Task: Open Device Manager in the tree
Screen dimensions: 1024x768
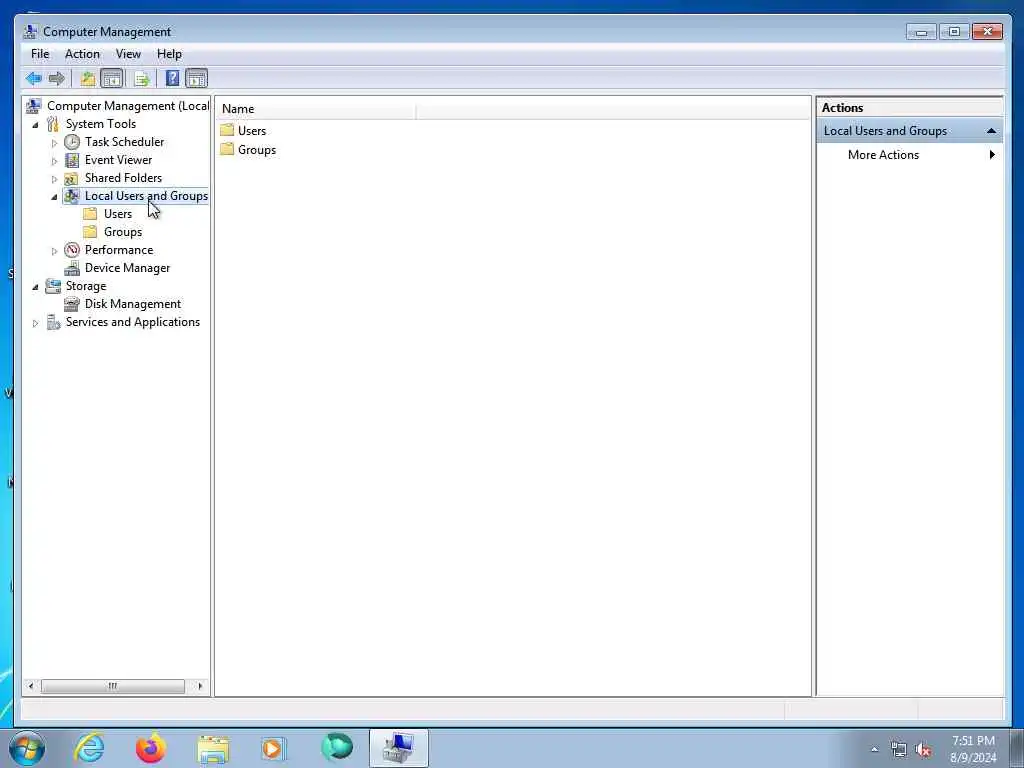Action: click(x=127, y=268)
